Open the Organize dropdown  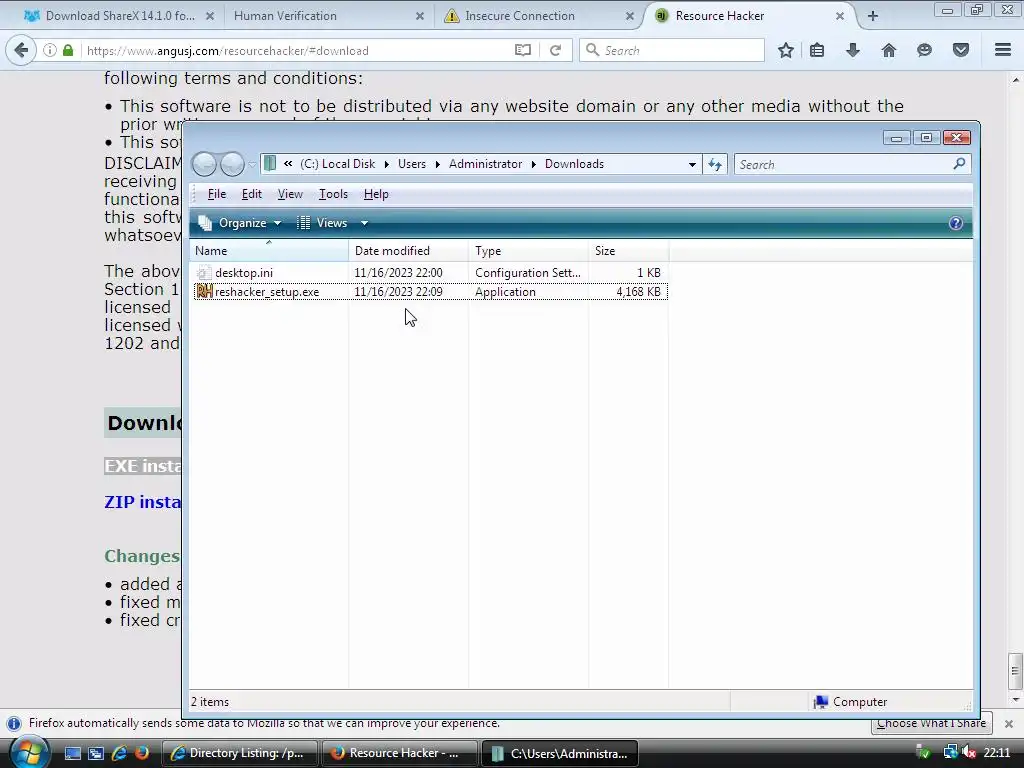click(240, 223)
